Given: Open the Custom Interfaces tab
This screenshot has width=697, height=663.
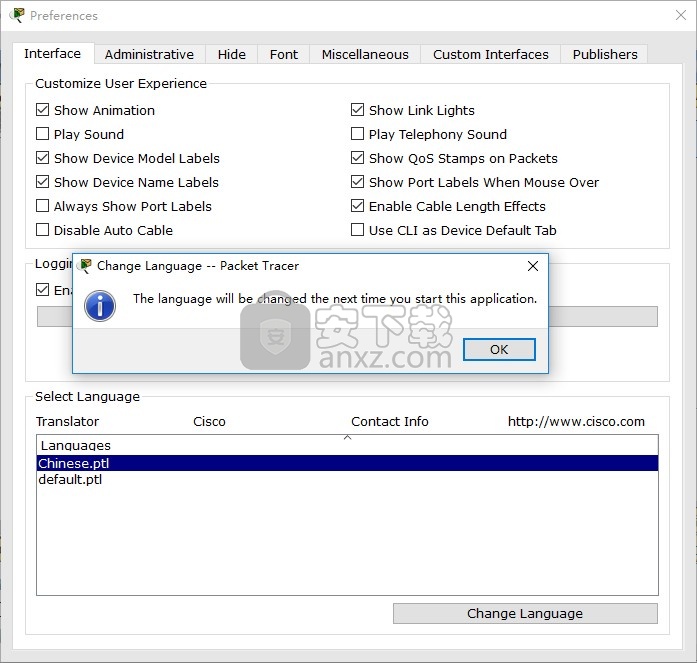Looking at the screenshot, I should pos(491,55).
